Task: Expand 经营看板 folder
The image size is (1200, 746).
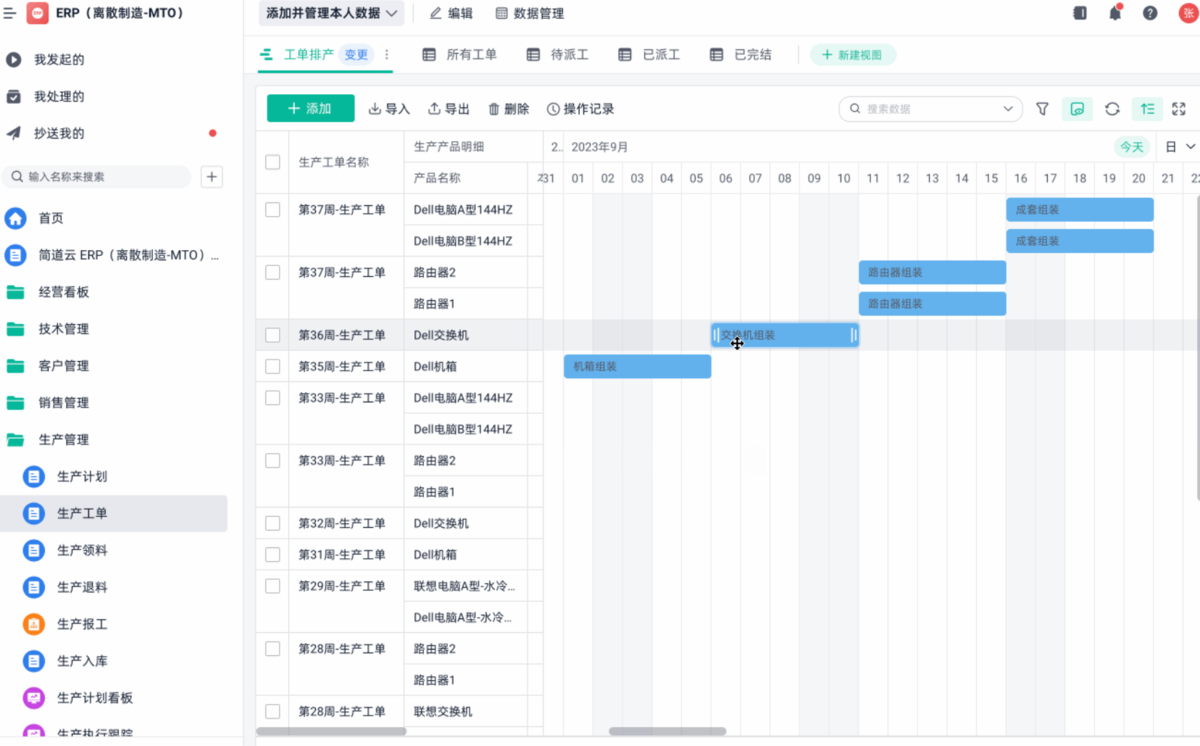Action: (x=64, y=292)
